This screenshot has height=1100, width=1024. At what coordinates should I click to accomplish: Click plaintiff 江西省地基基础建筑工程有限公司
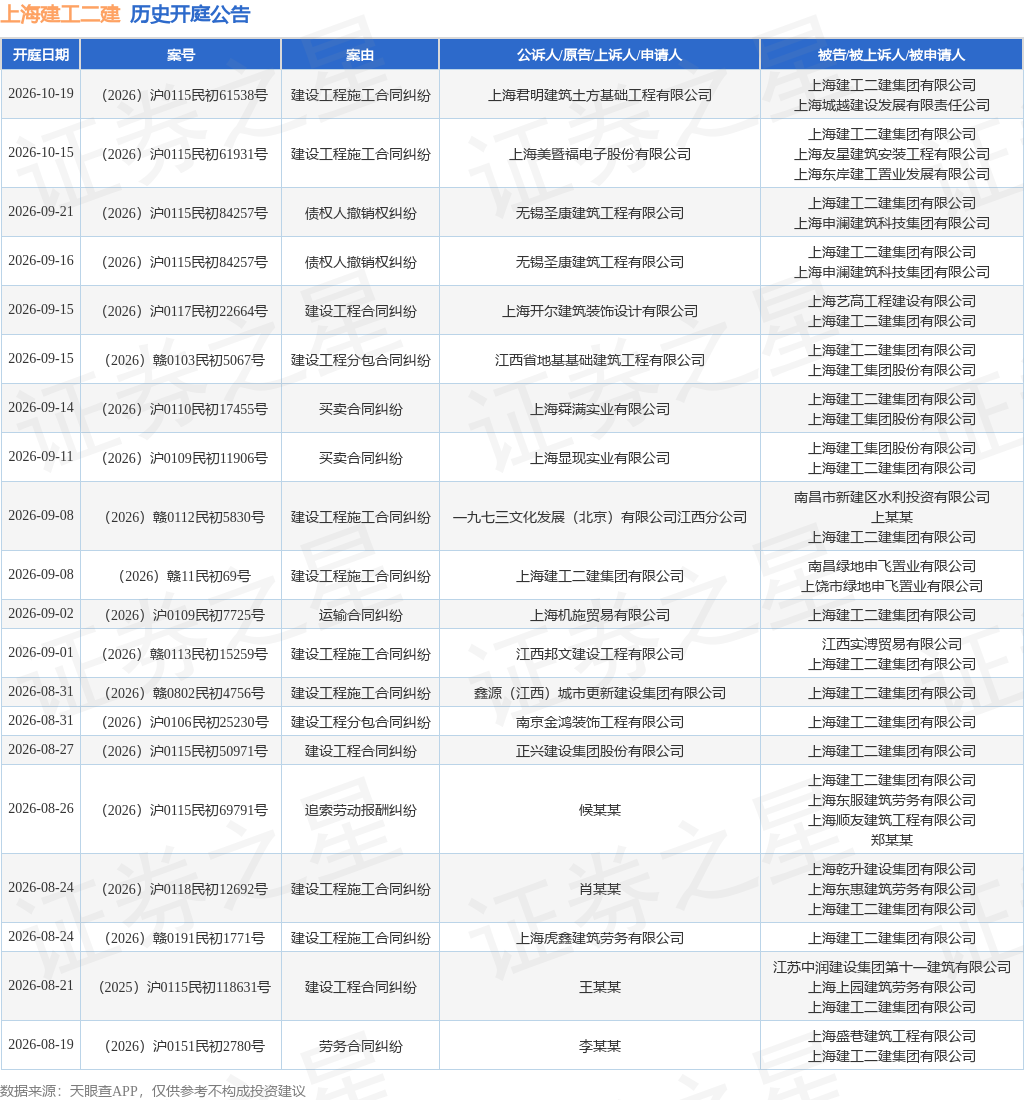600,360
